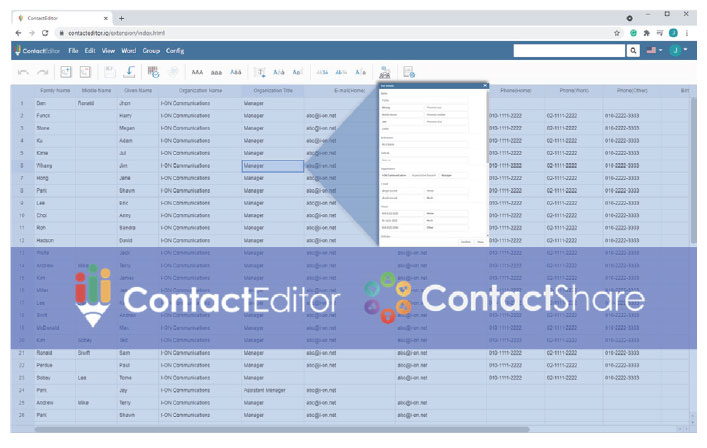The height and width of the screenshot is (448, 707).
Task: Open the Config menu
Action: click(x=175, y=51)
